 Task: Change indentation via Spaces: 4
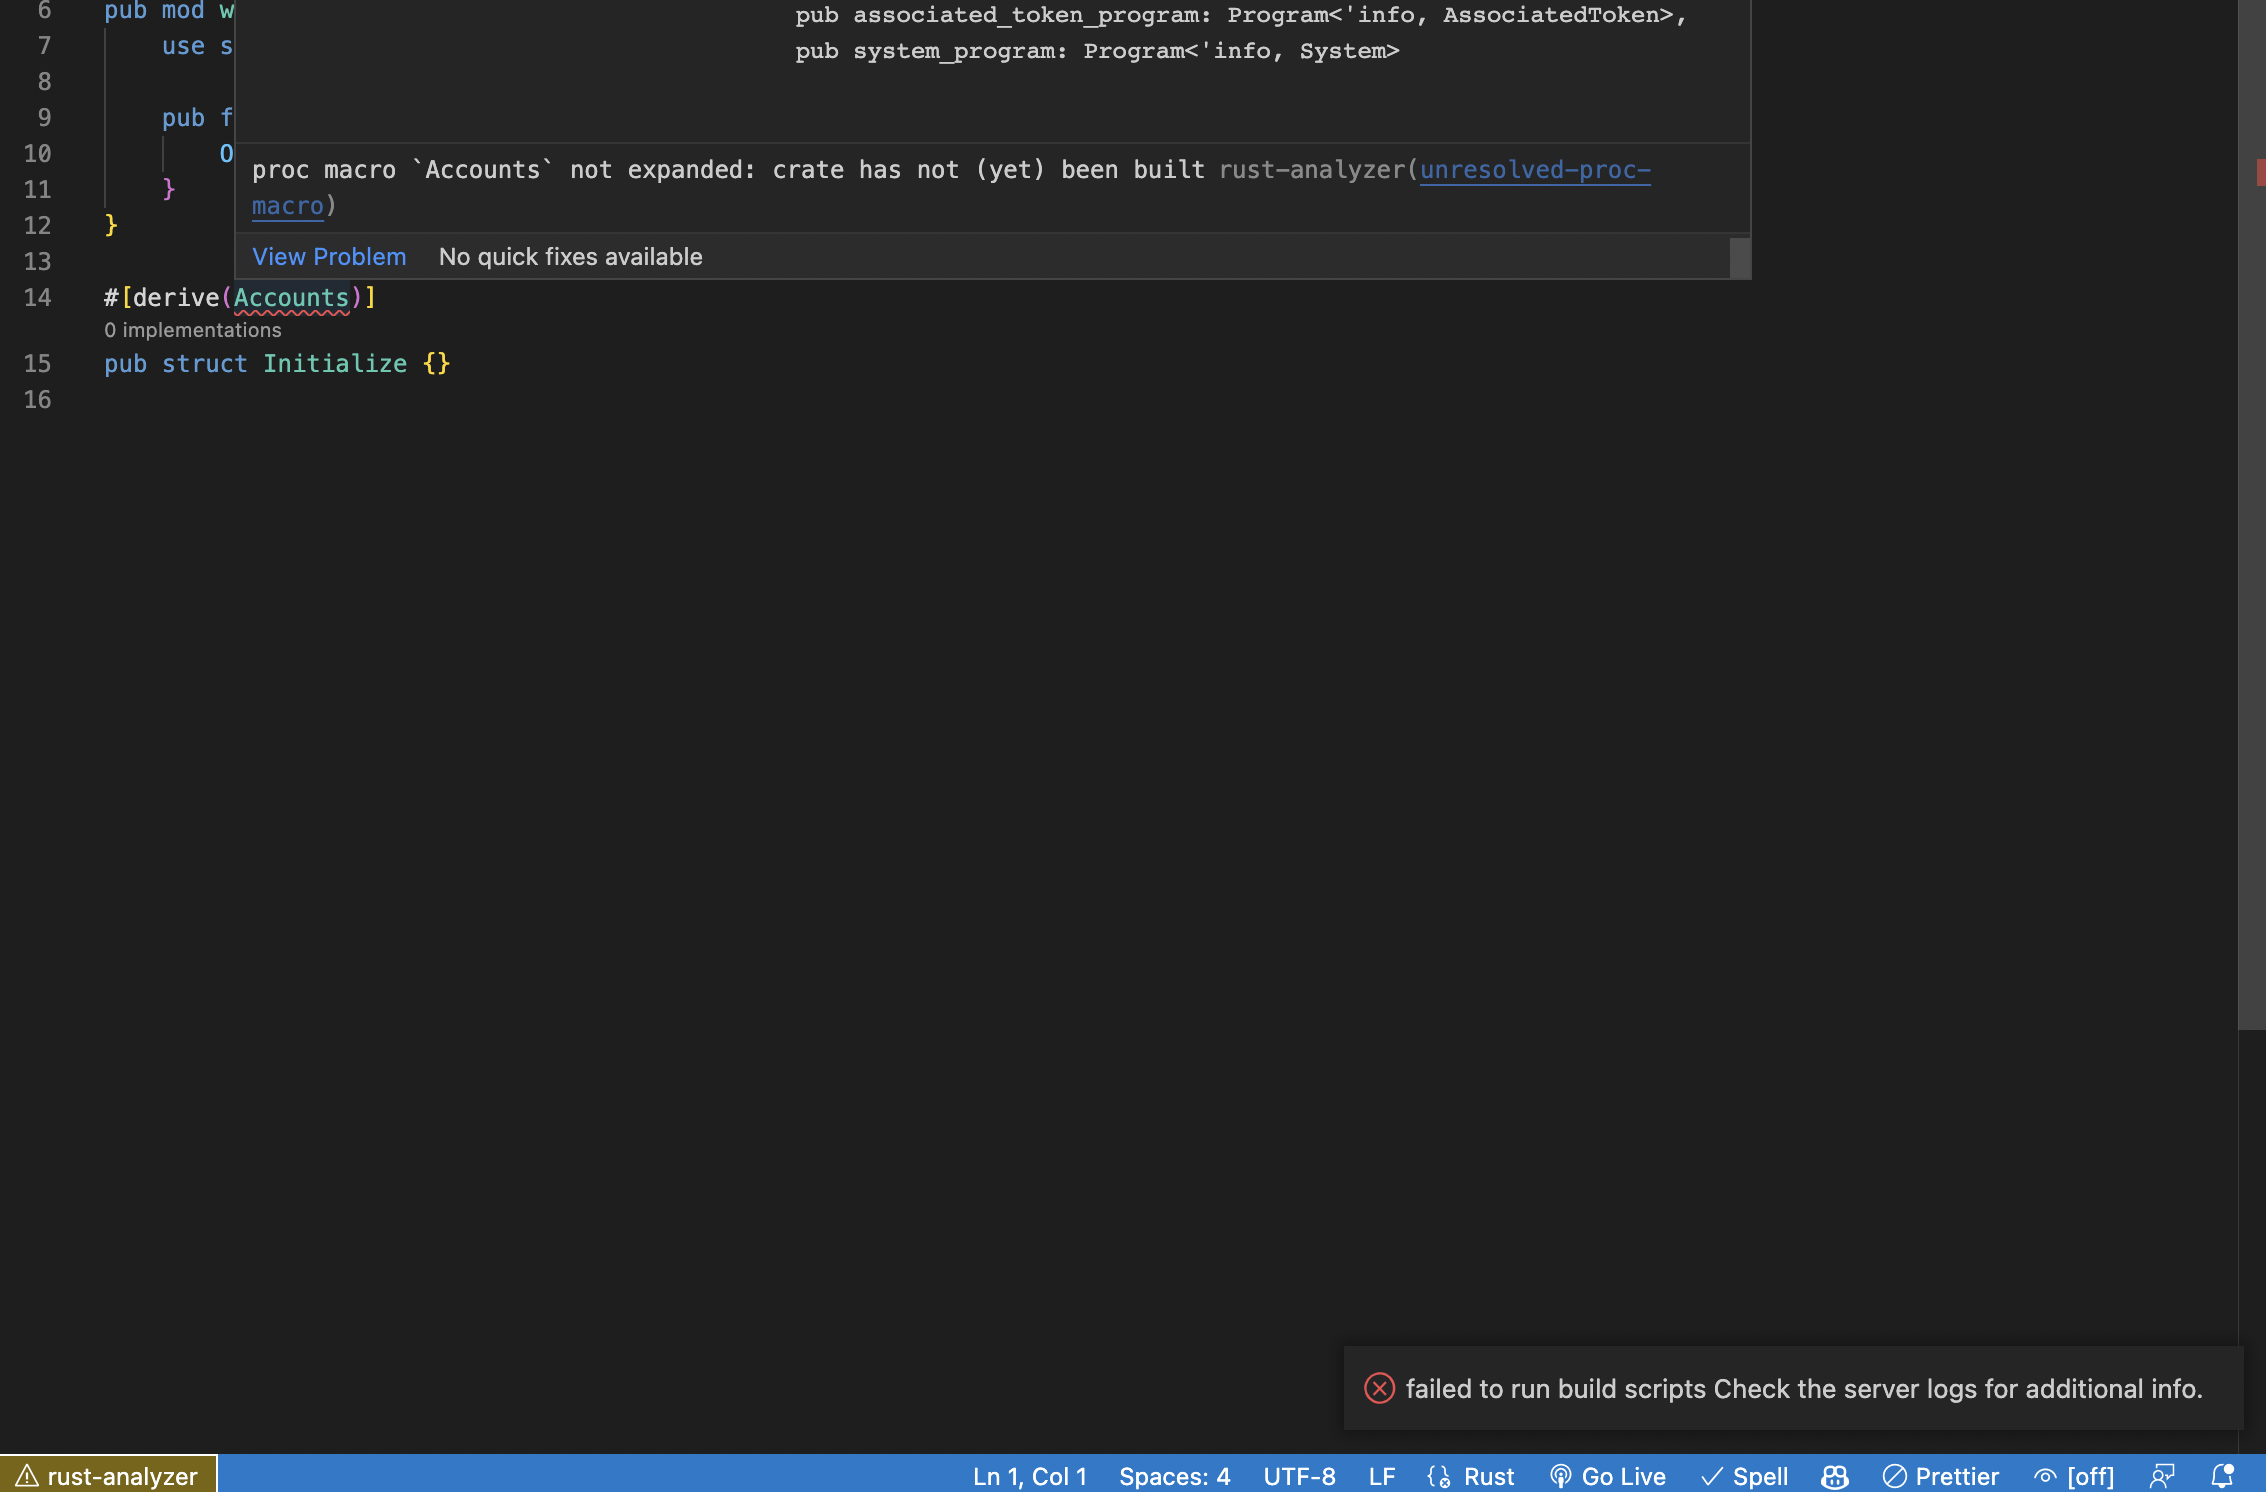(1174, 1476)
